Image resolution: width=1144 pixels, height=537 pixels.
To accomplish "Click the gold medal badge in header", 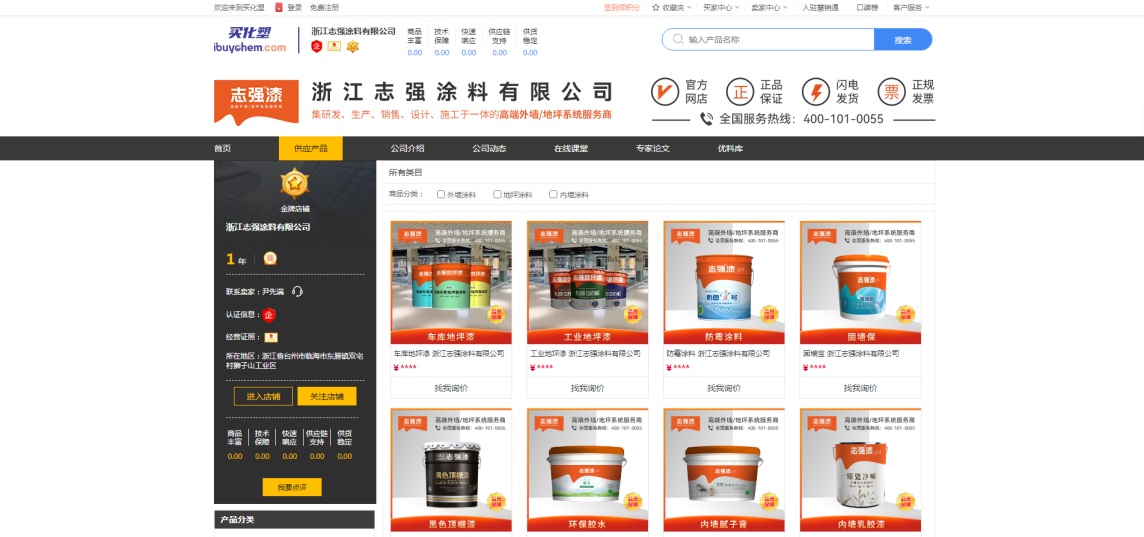I will click(x=353, y=47).
